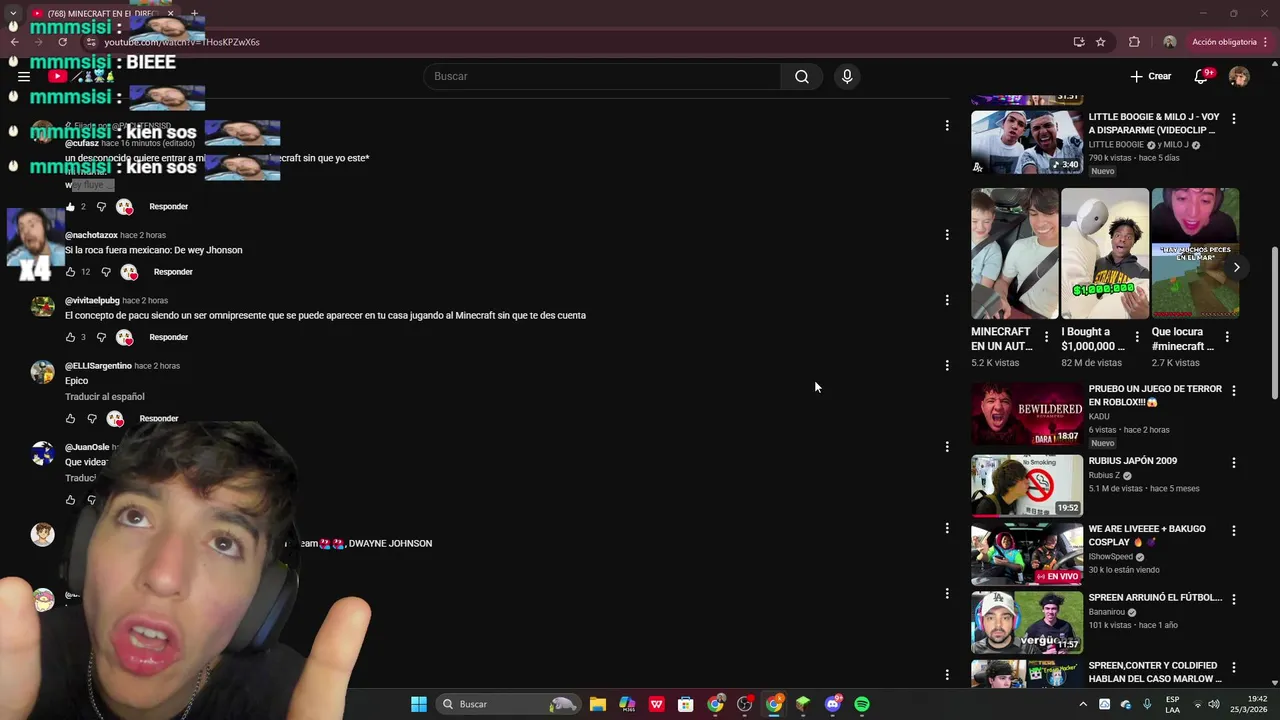Launch File Explorer from the taskbar
Image resolution: width=1280 pixels, height=720 pixels.
click(598, 704)
